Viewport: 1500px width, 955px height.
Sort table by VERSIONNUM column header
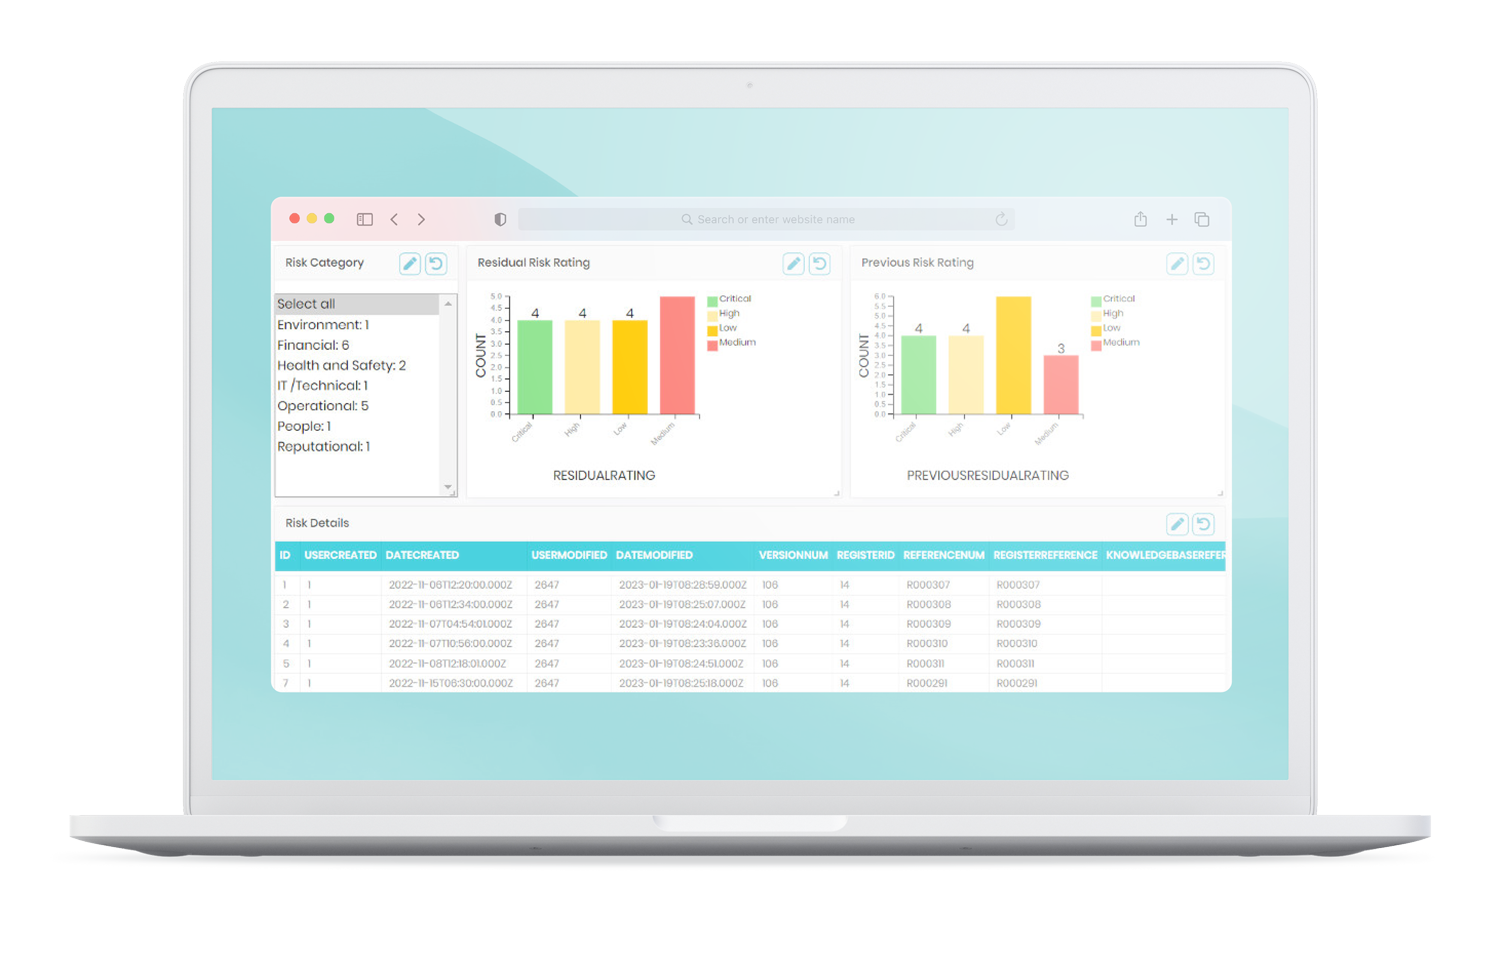pyautogui.click(x=793, y=555)
